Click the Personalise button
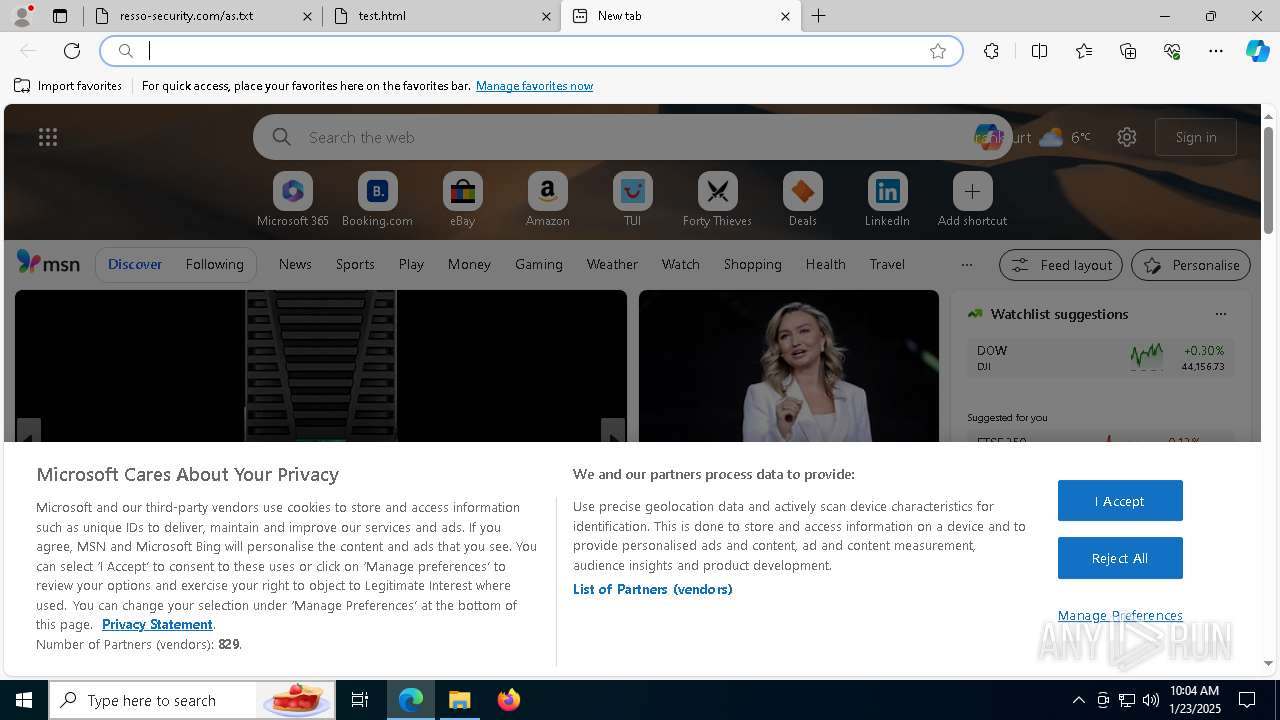The width and height of the screenshot is (1280, 720). click(x=1191, y=265)
